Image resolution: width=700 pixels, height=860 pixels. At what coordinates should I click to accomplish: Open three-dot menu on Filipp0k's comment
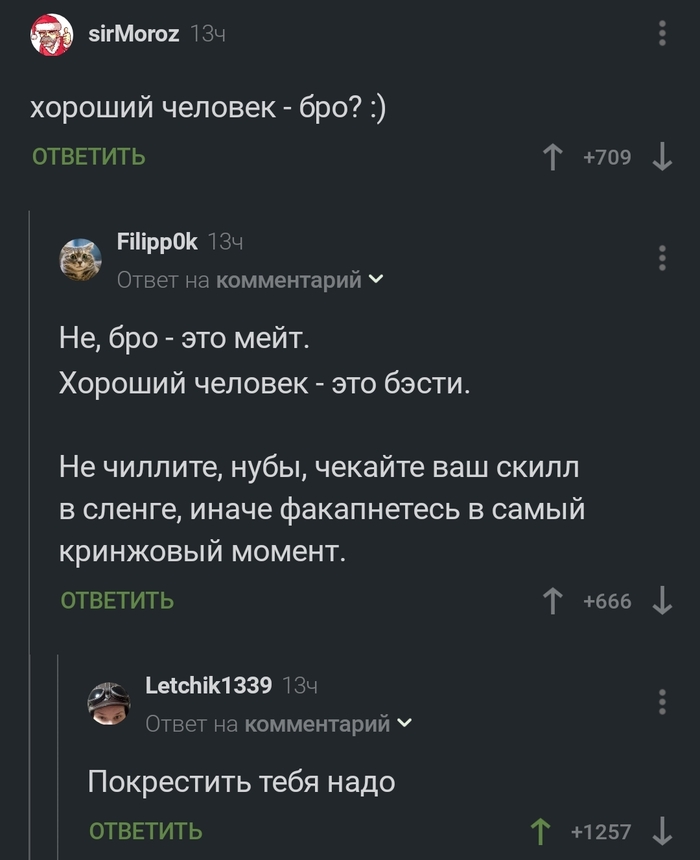point(662,257)
